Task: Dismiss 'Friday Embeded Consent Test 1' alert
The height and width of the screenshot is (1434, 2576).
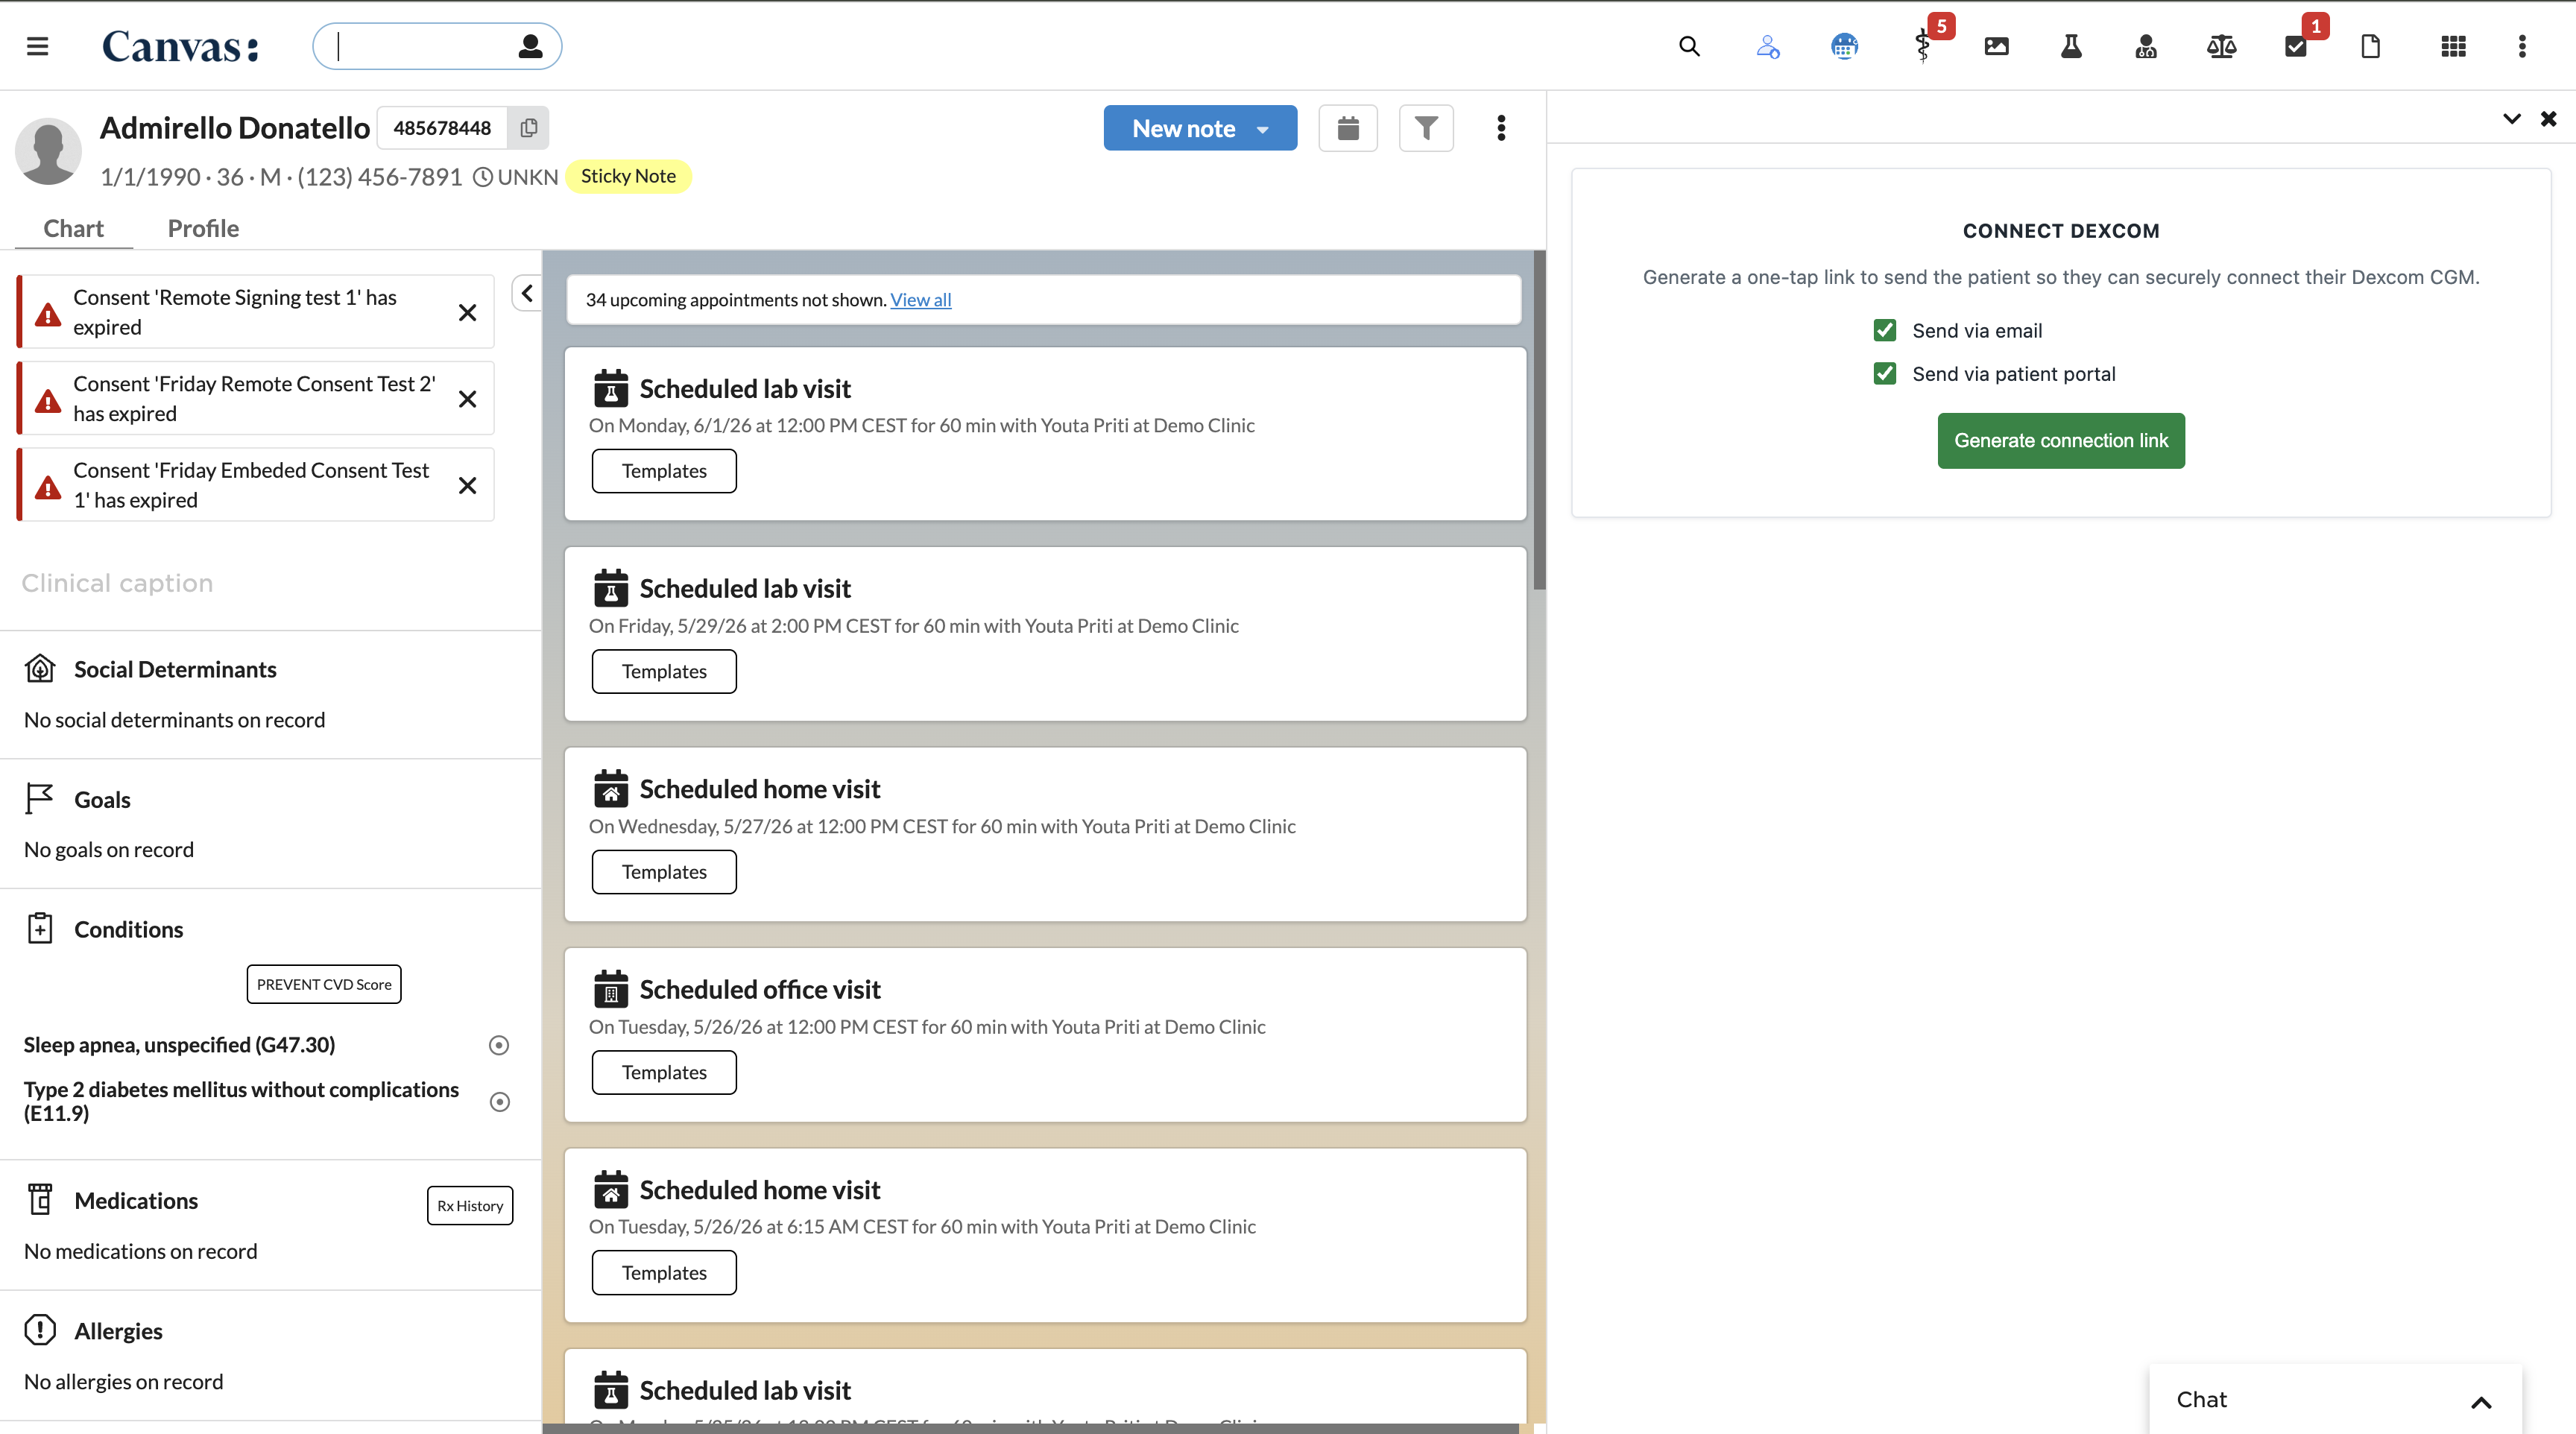Action: [x=467, y=485]
